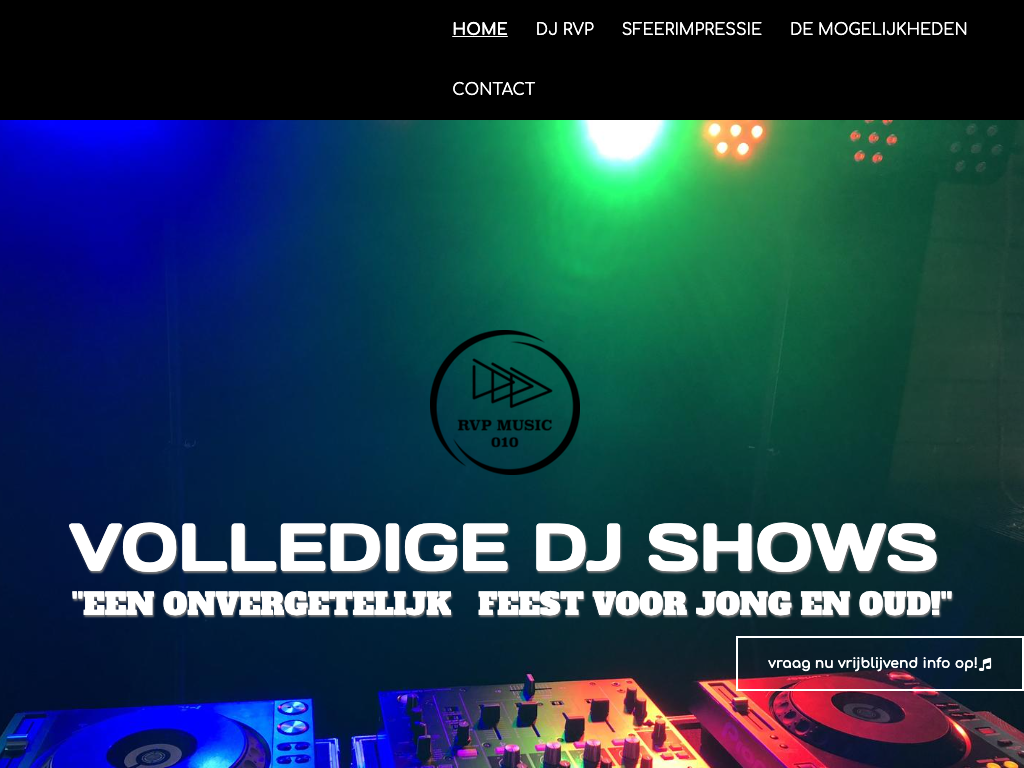Click the VOLLEDIGE DJ SHOWS headline
This screenshot has width=1024, height=768.
coord(503,547)
